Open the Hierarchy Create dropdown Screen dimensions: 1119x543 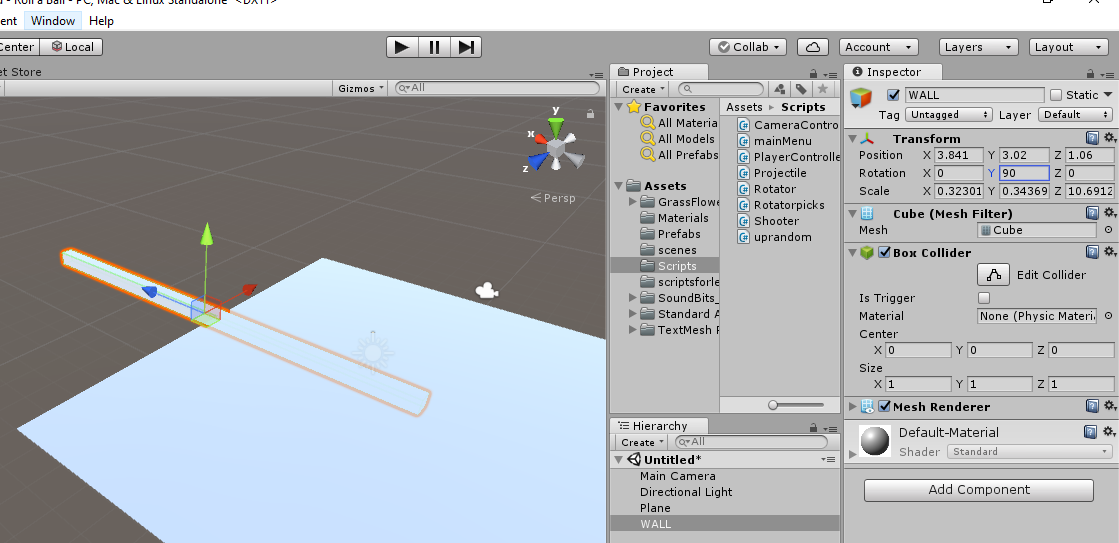643,442
